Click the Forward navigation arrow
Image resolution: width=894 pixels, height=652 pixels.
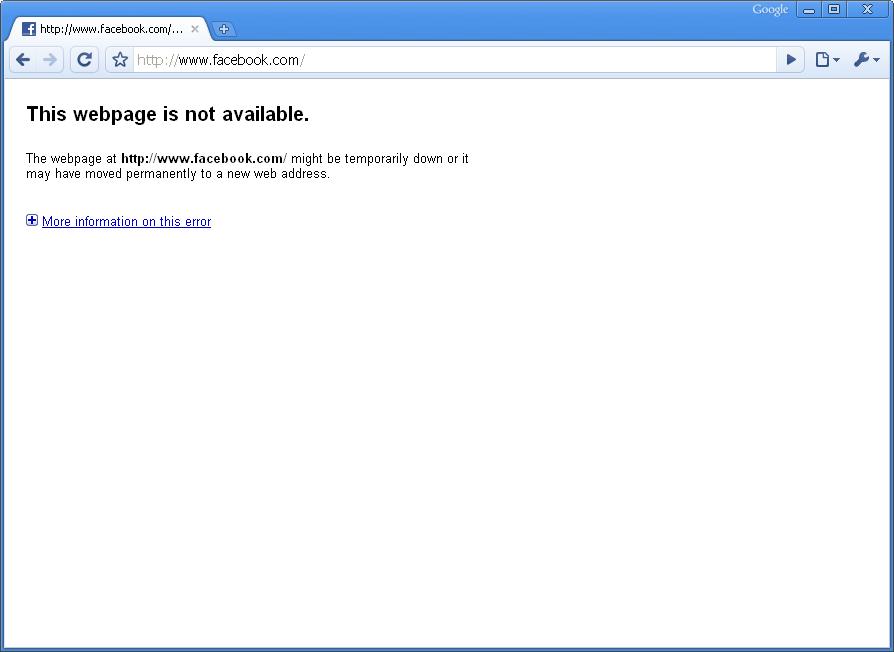pyautogui.click(x=50, y=60)
